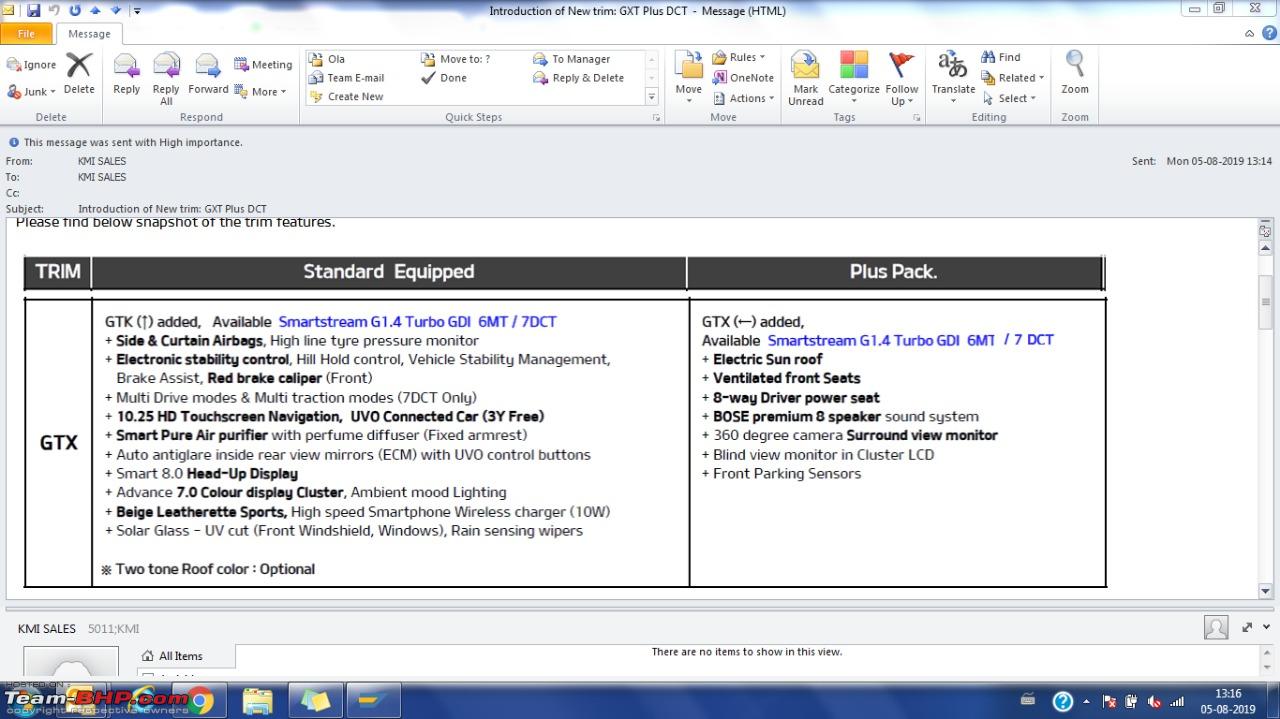
Task: Open the Select dropdown
Action: pos(1009,98)
